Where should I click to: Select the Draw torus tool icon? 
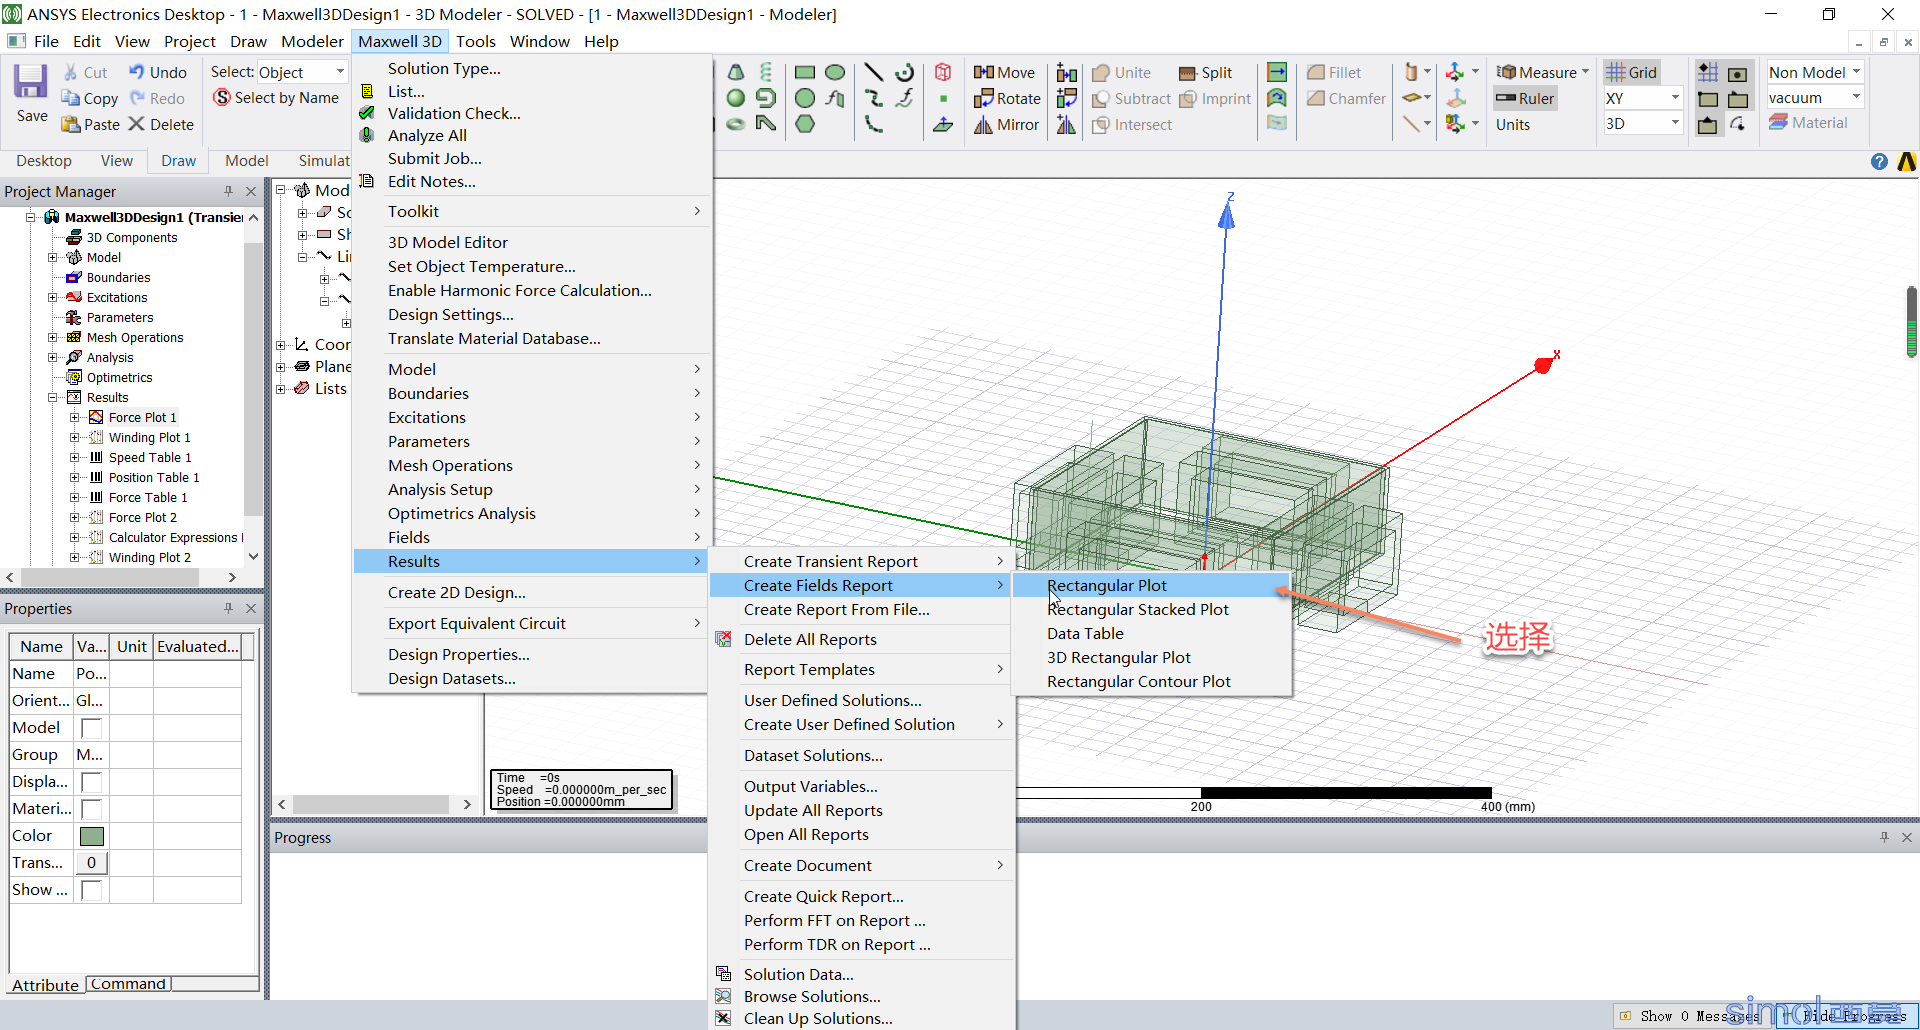736,124
